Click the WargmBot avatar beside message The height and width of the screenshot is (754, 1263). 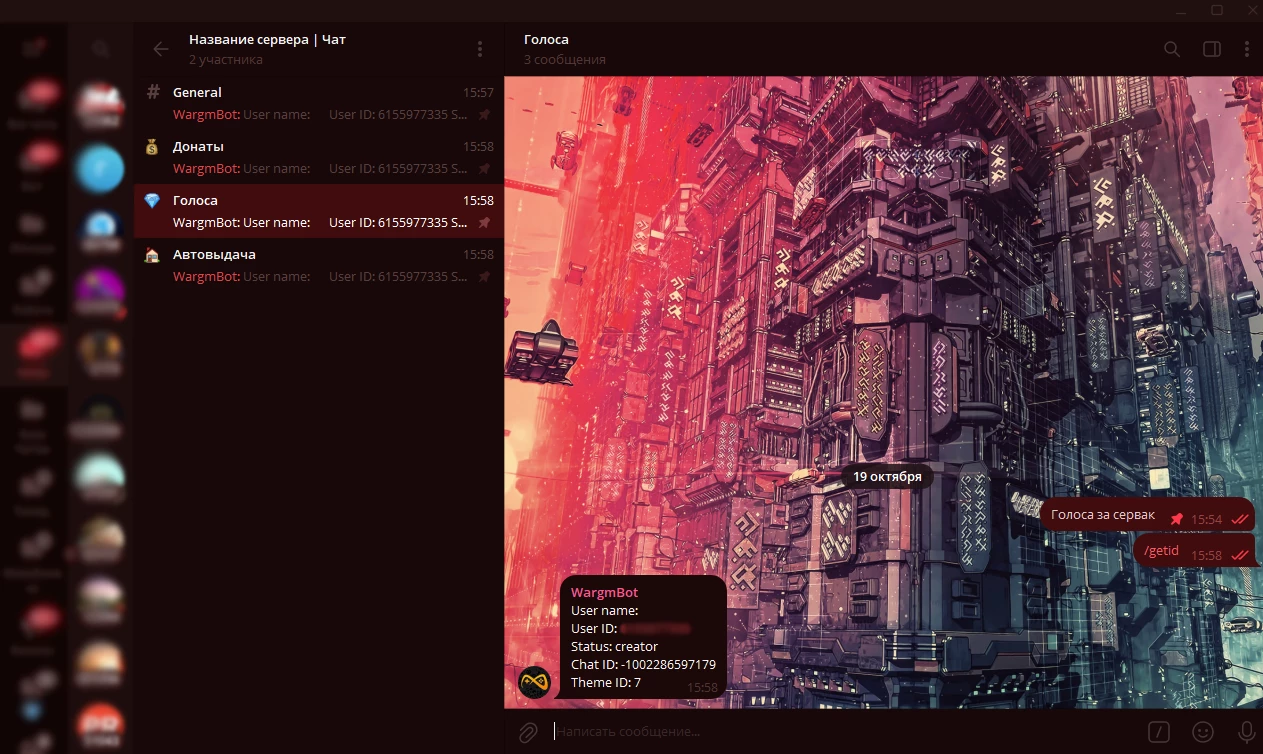(535, 682)
